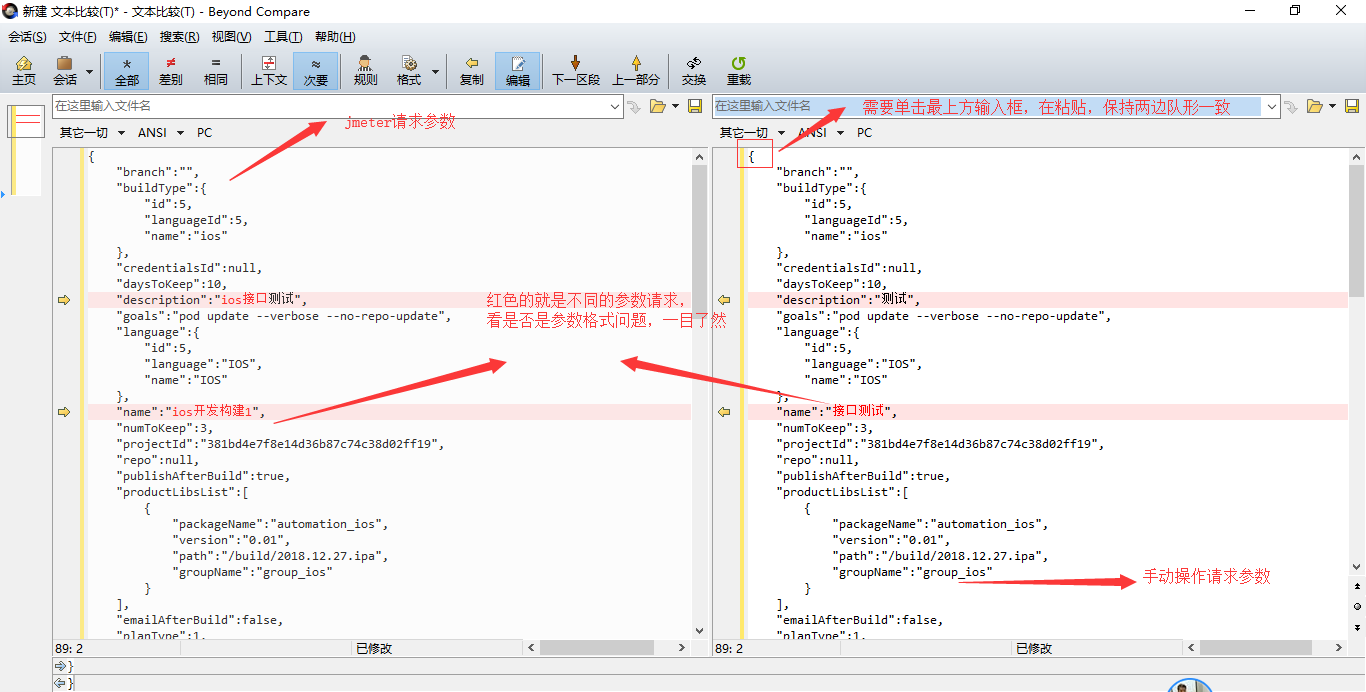Viewport: 1366px width, 692px height.
Task: Open the 会话 sessions button
Action: coord(65,71)
